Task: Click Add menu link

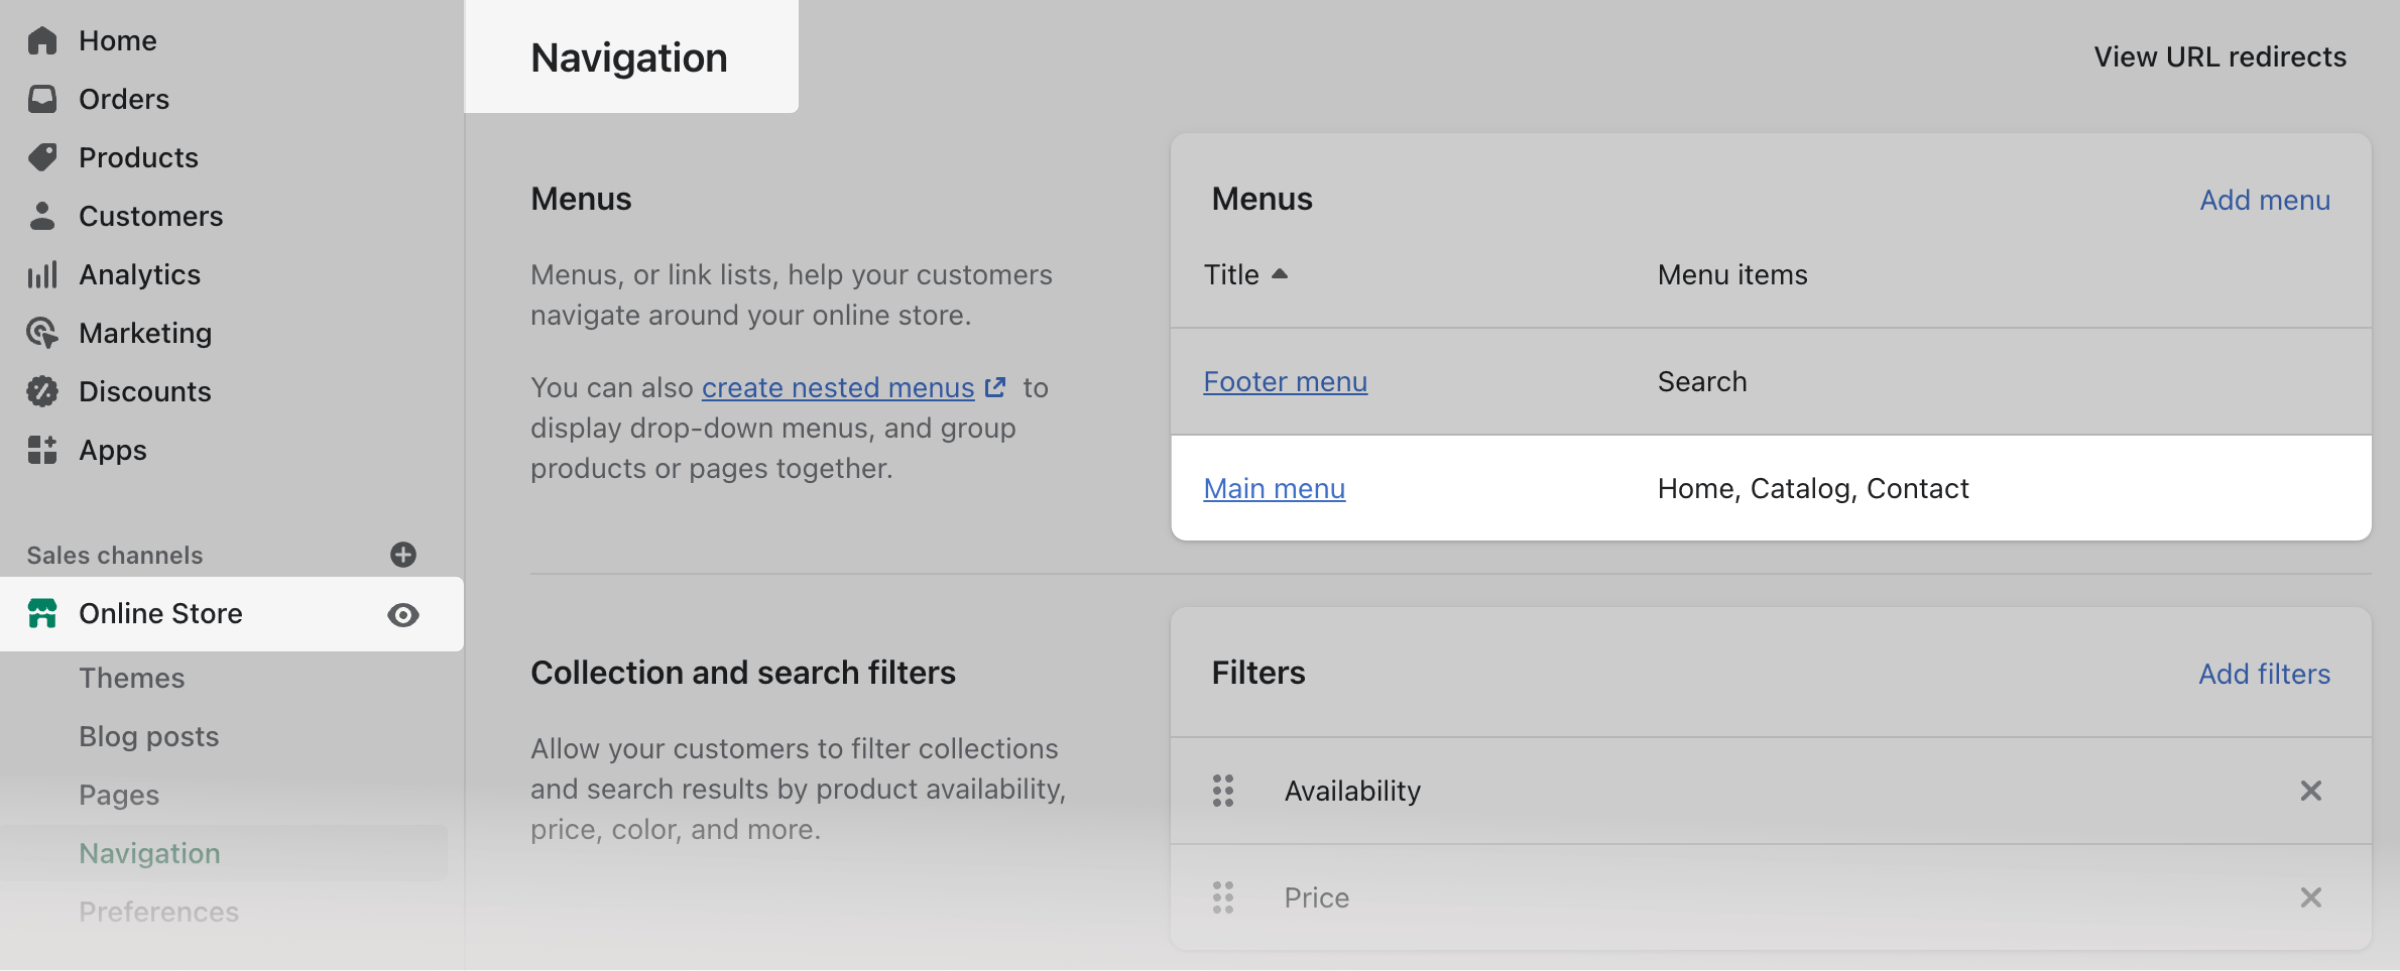Action: (2265, 200)
